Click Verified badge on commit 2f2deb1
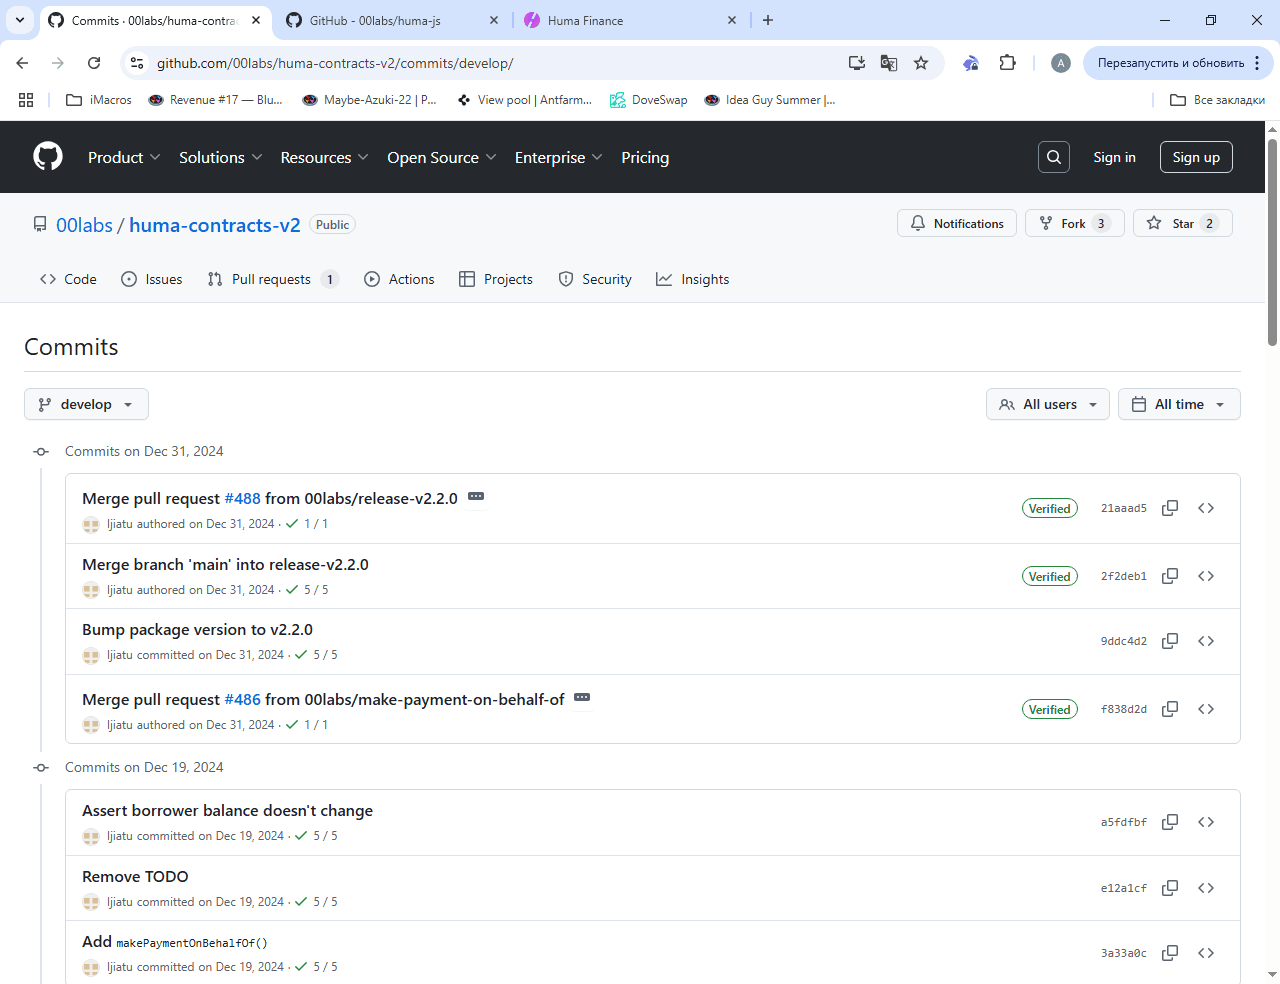Viewport: 1280px width, 984px height. coord(1050,576)
